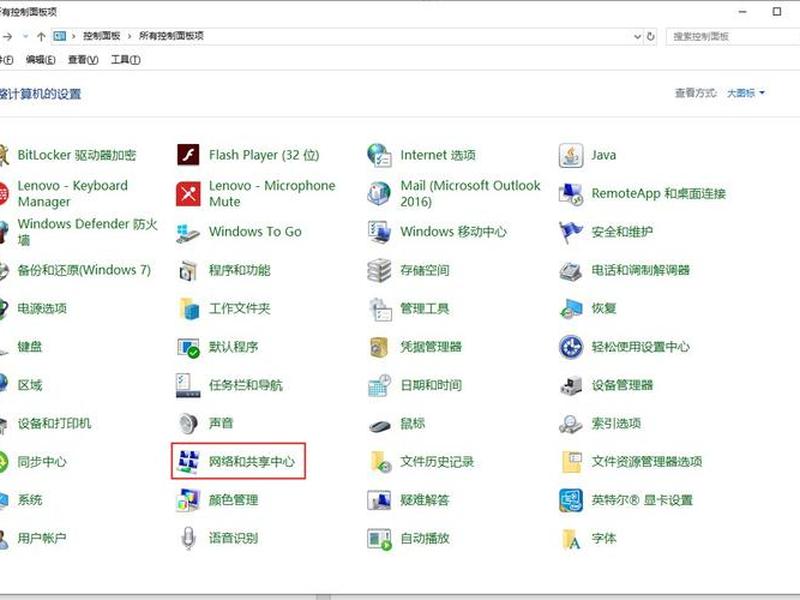Click 英特尔® 显卡设置 icon
800x600 pixels.
coord(571,500)
